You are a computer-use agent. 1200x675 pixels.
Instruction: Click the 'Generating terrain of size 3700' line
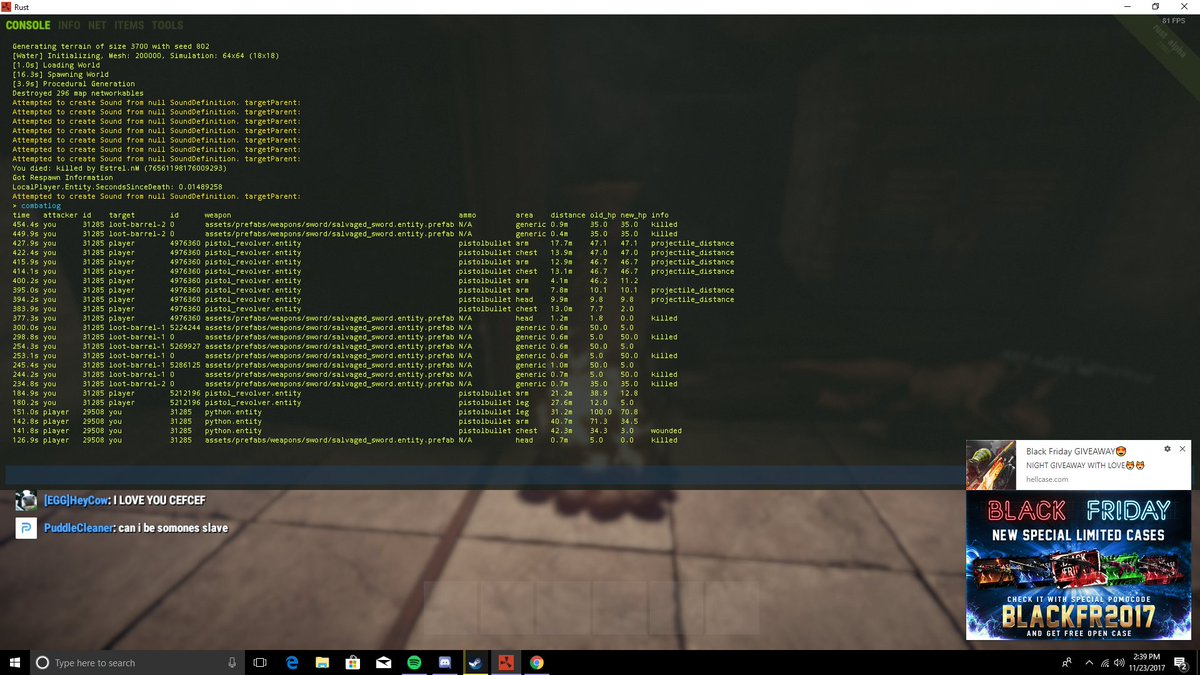pyautogui.click(x=111, y=46)
